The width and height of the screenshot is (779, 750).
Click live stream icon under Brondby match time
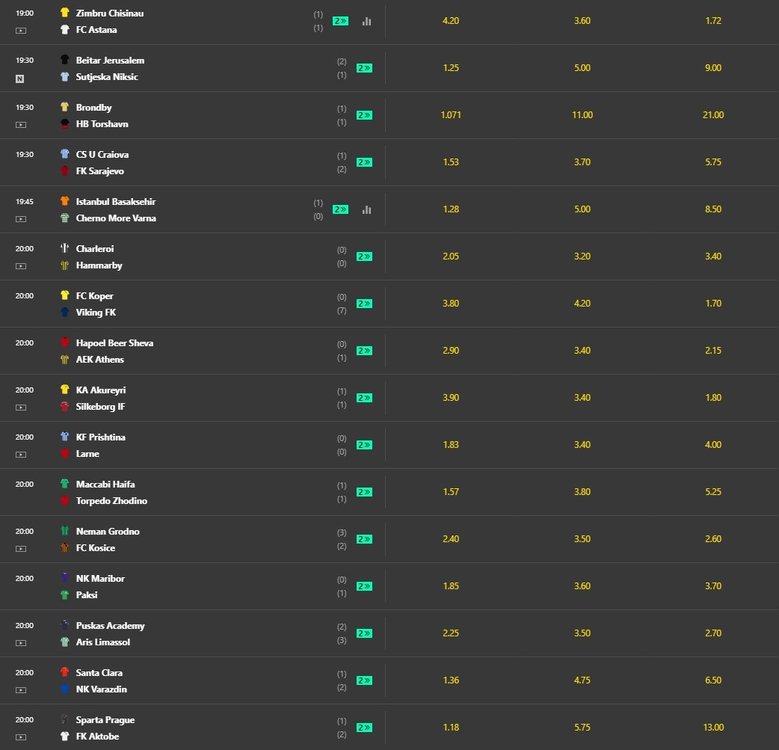(20, 125)
